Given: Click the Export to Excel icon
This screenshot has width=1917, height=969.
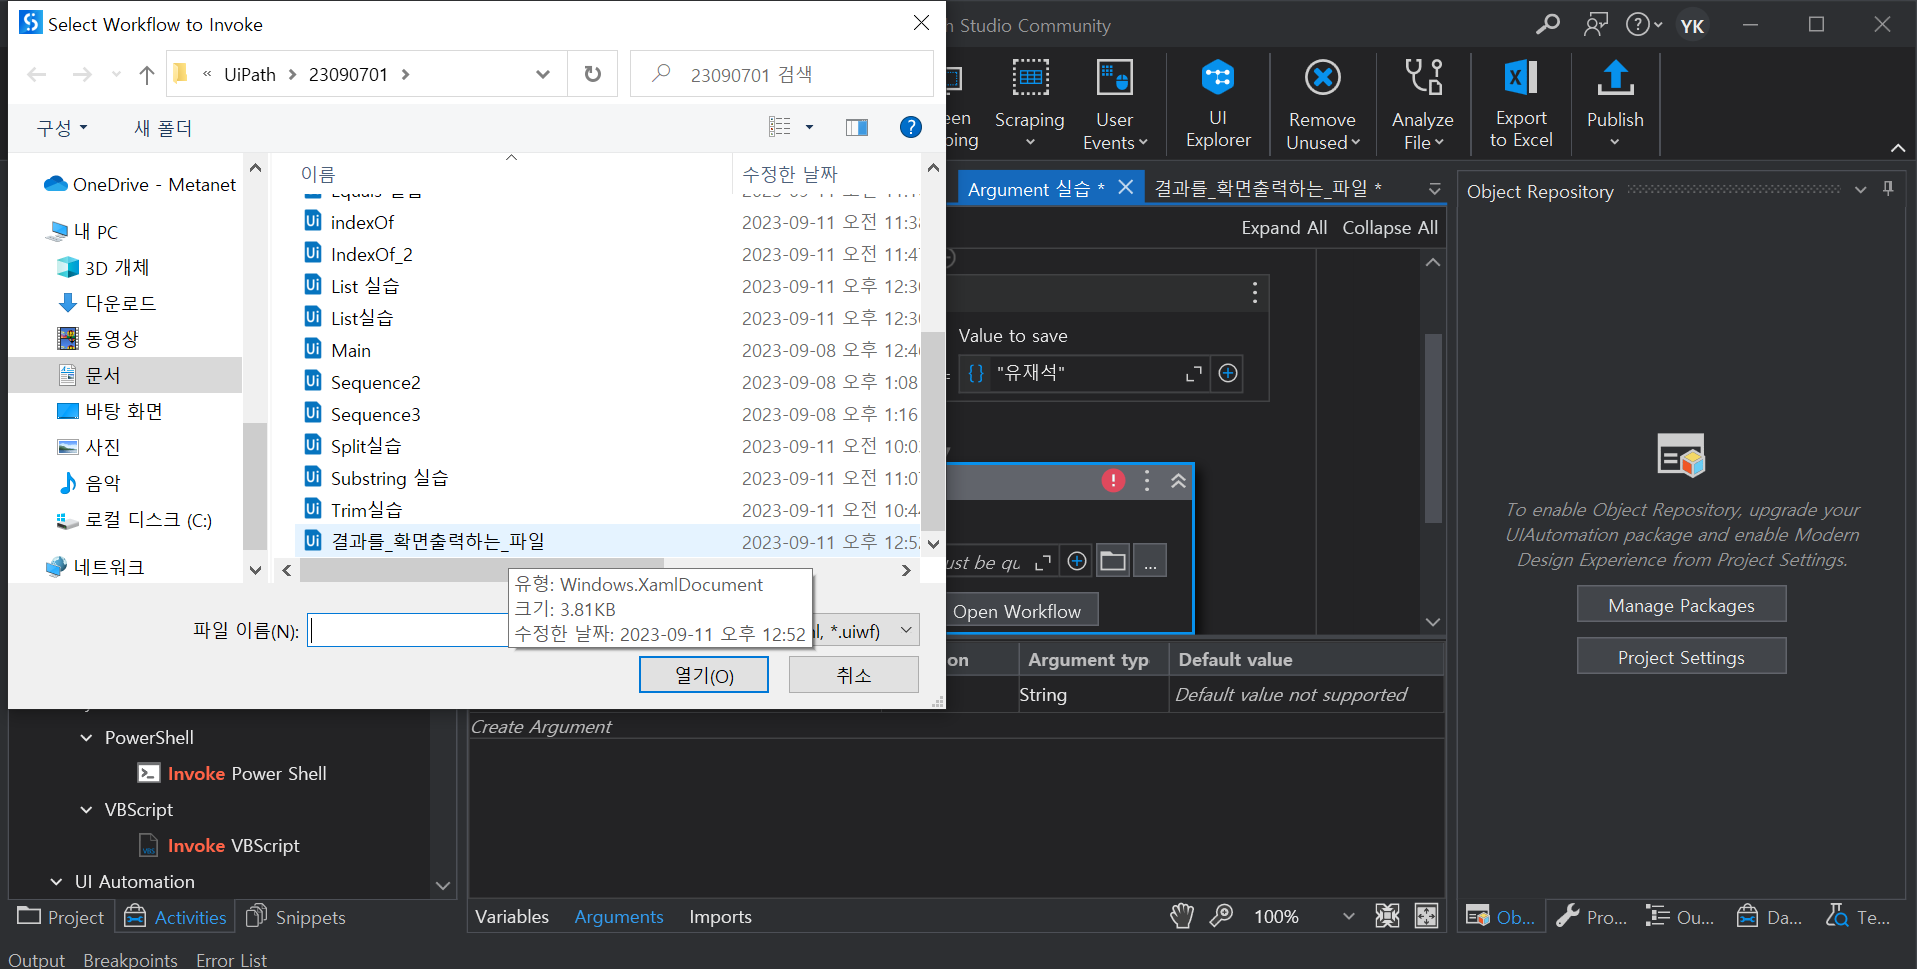Looking at the screenshot, I should (x=1520, y=77).
